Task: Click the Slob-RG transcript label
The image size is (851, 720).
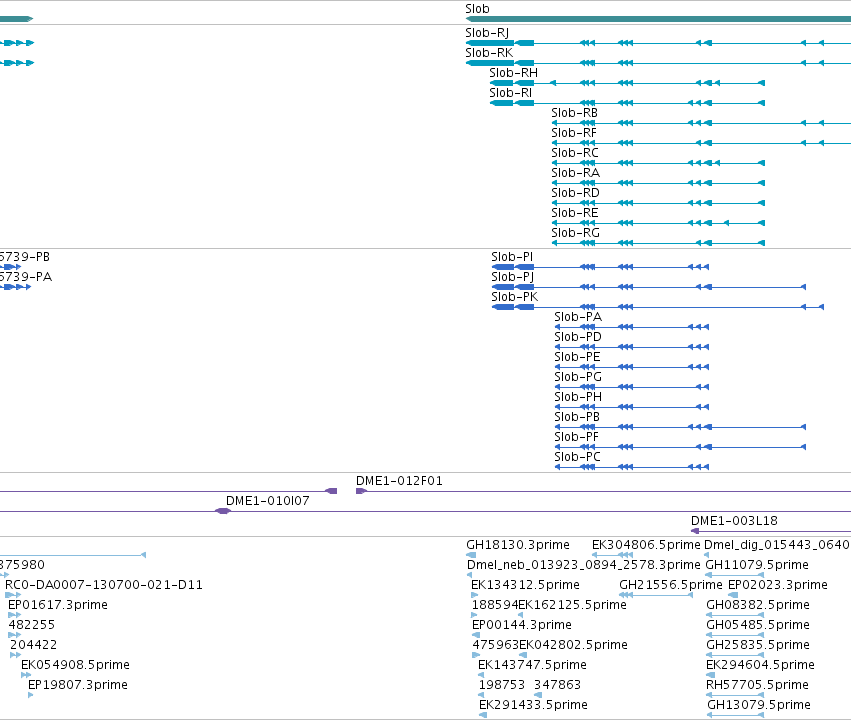Action: click(575, 233)
